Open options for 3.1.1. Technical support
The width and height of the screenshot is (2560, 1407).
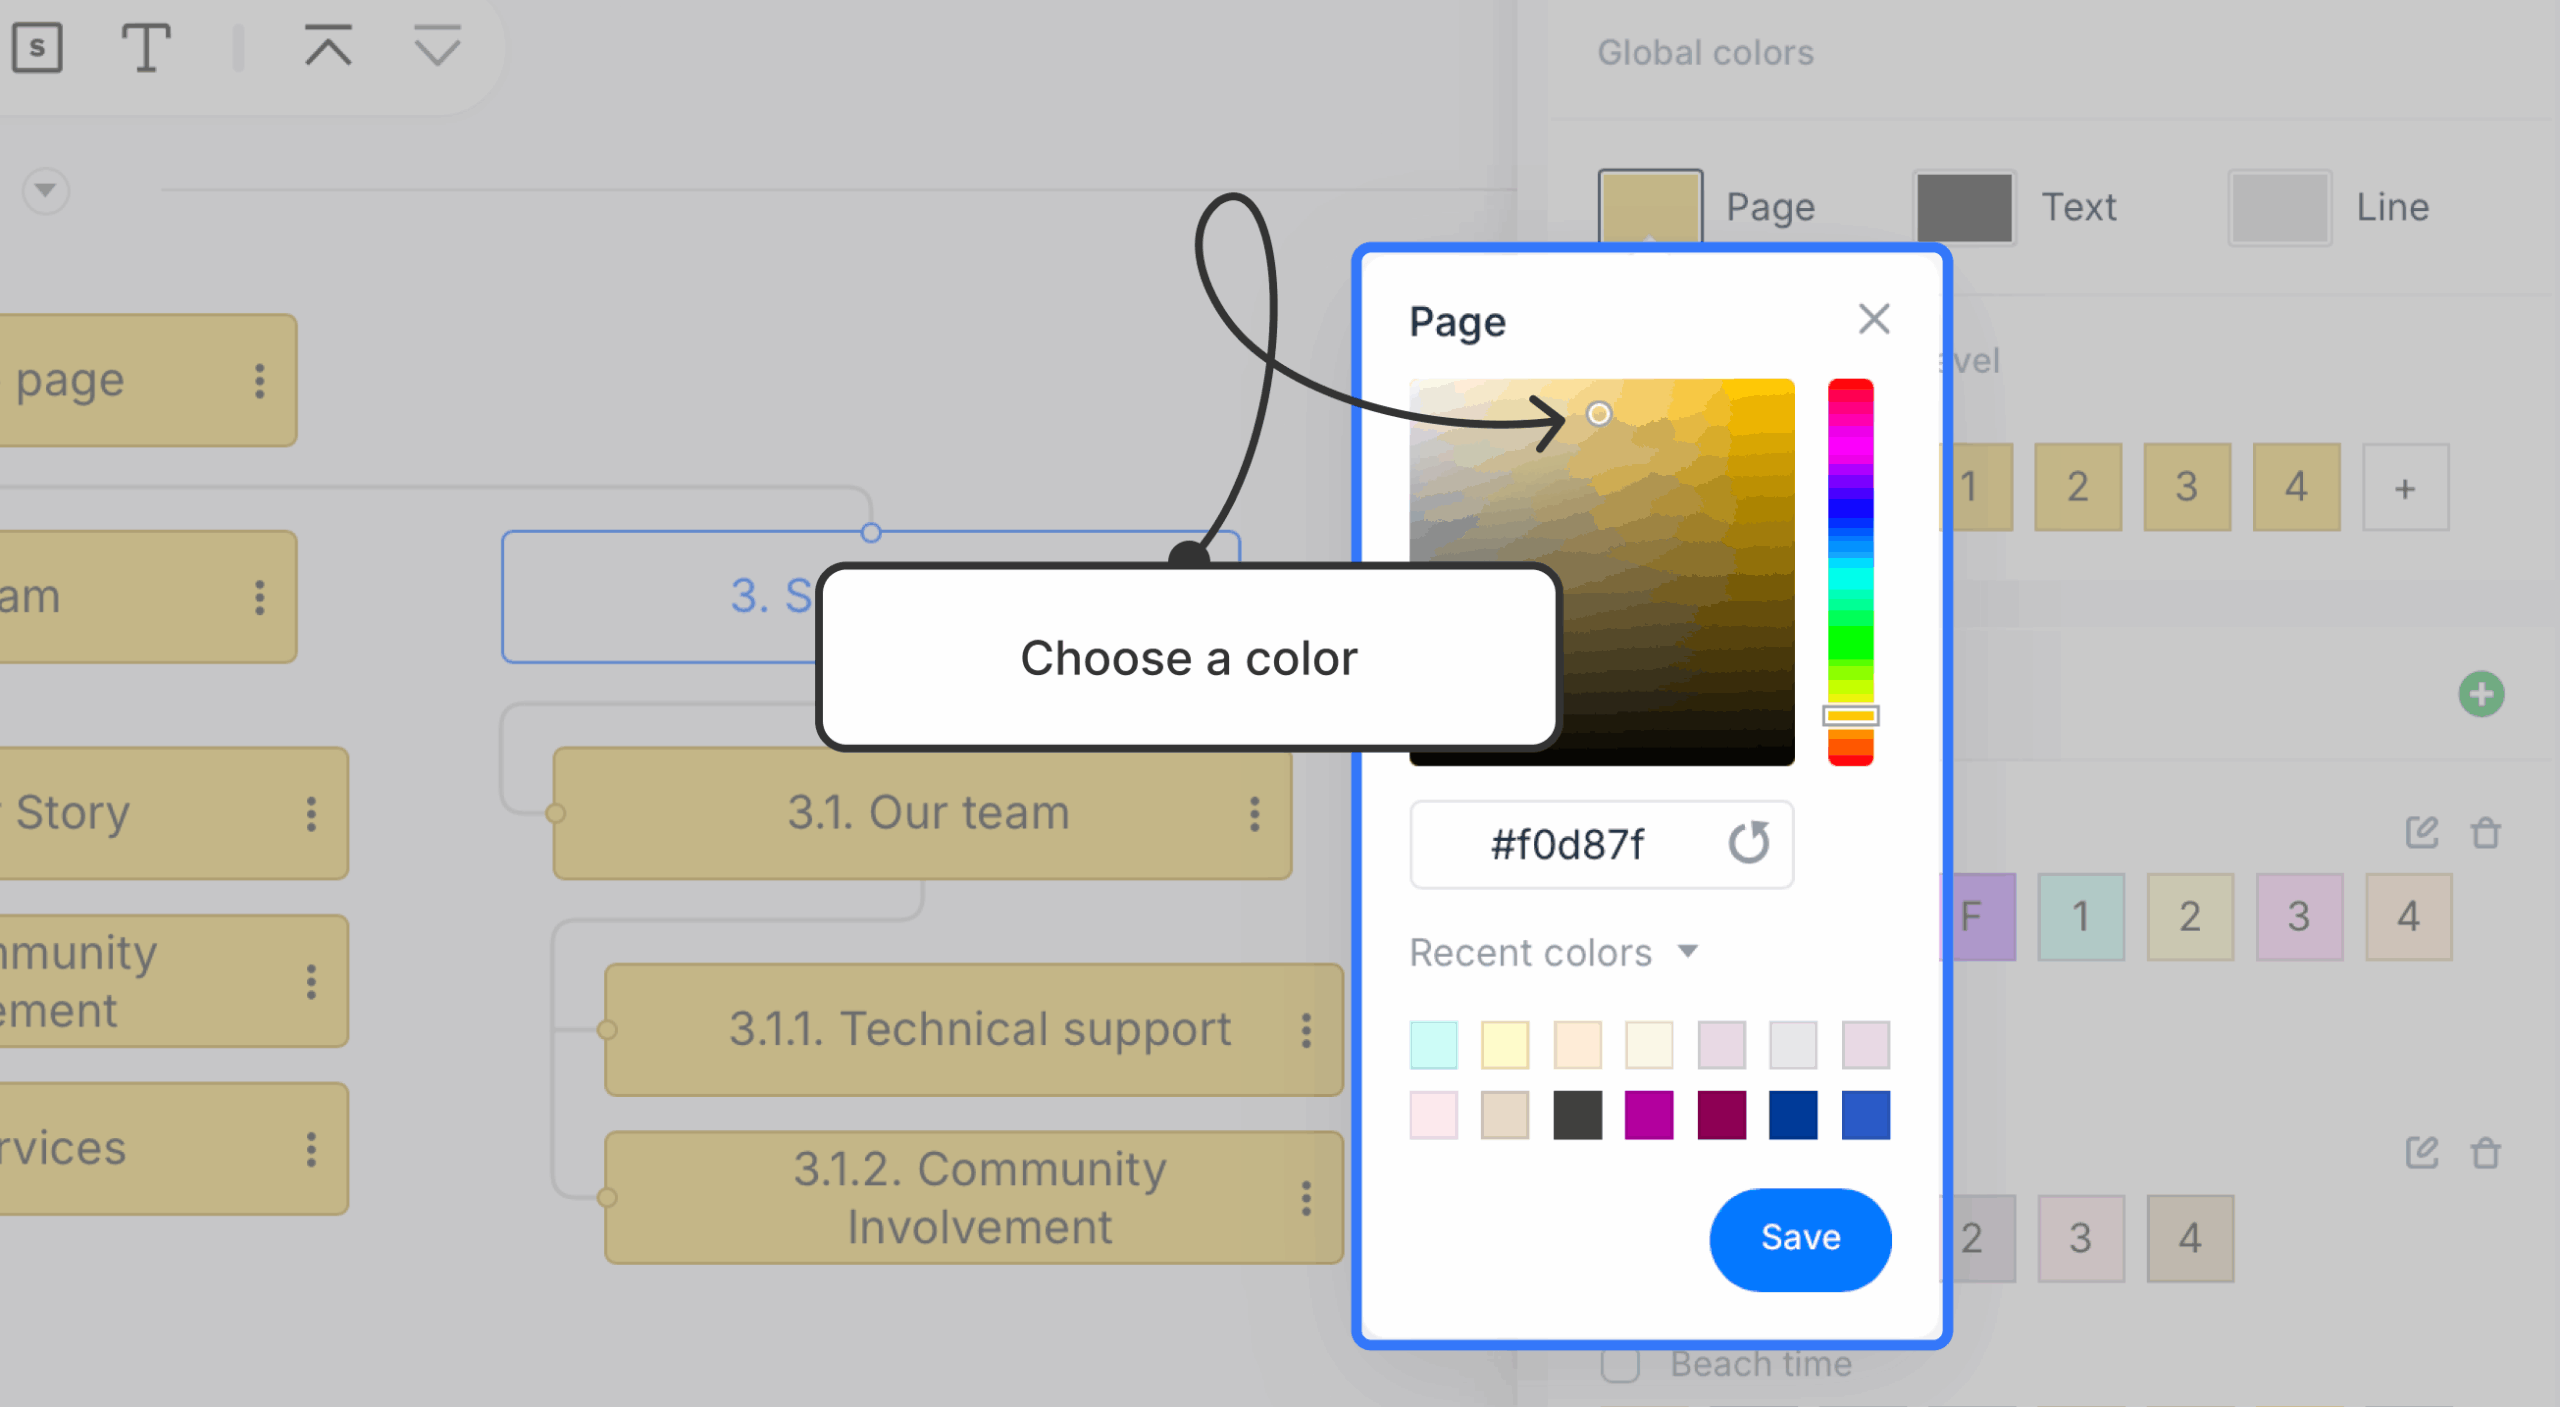tap(1306, 1030)
